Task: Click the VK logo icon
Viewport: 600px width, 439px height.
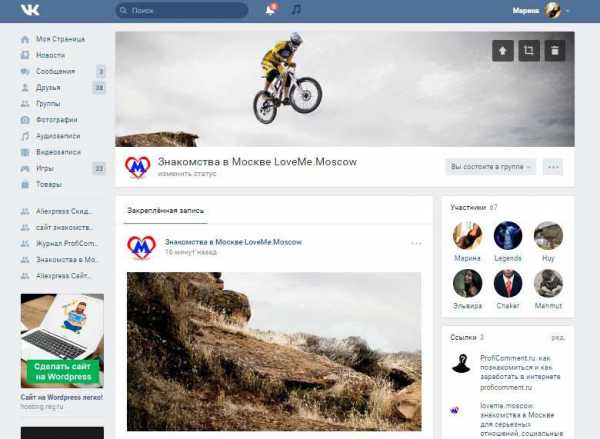Action: click(x=30, y=10)
